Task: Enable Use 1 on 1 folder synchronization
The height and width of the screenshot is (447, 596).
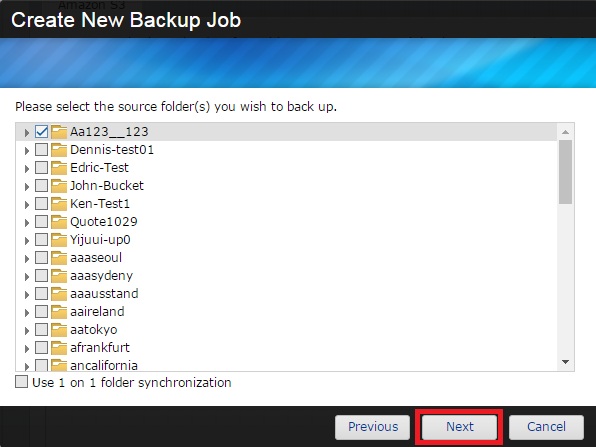Action: click(21, 382)
